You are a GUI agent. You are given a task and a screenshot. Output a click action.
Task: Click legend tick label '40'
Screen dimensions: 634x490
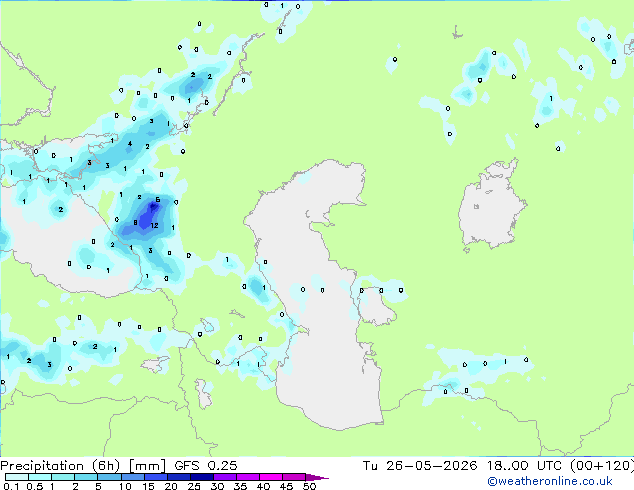pos(263,486)
